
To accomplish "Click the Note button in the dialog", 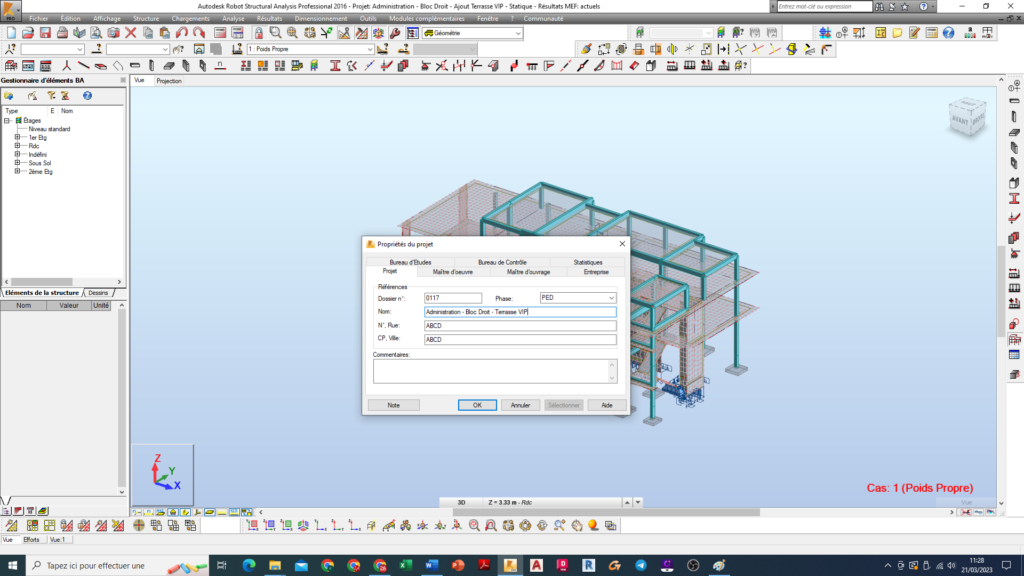I will click(x=393, y=405).
